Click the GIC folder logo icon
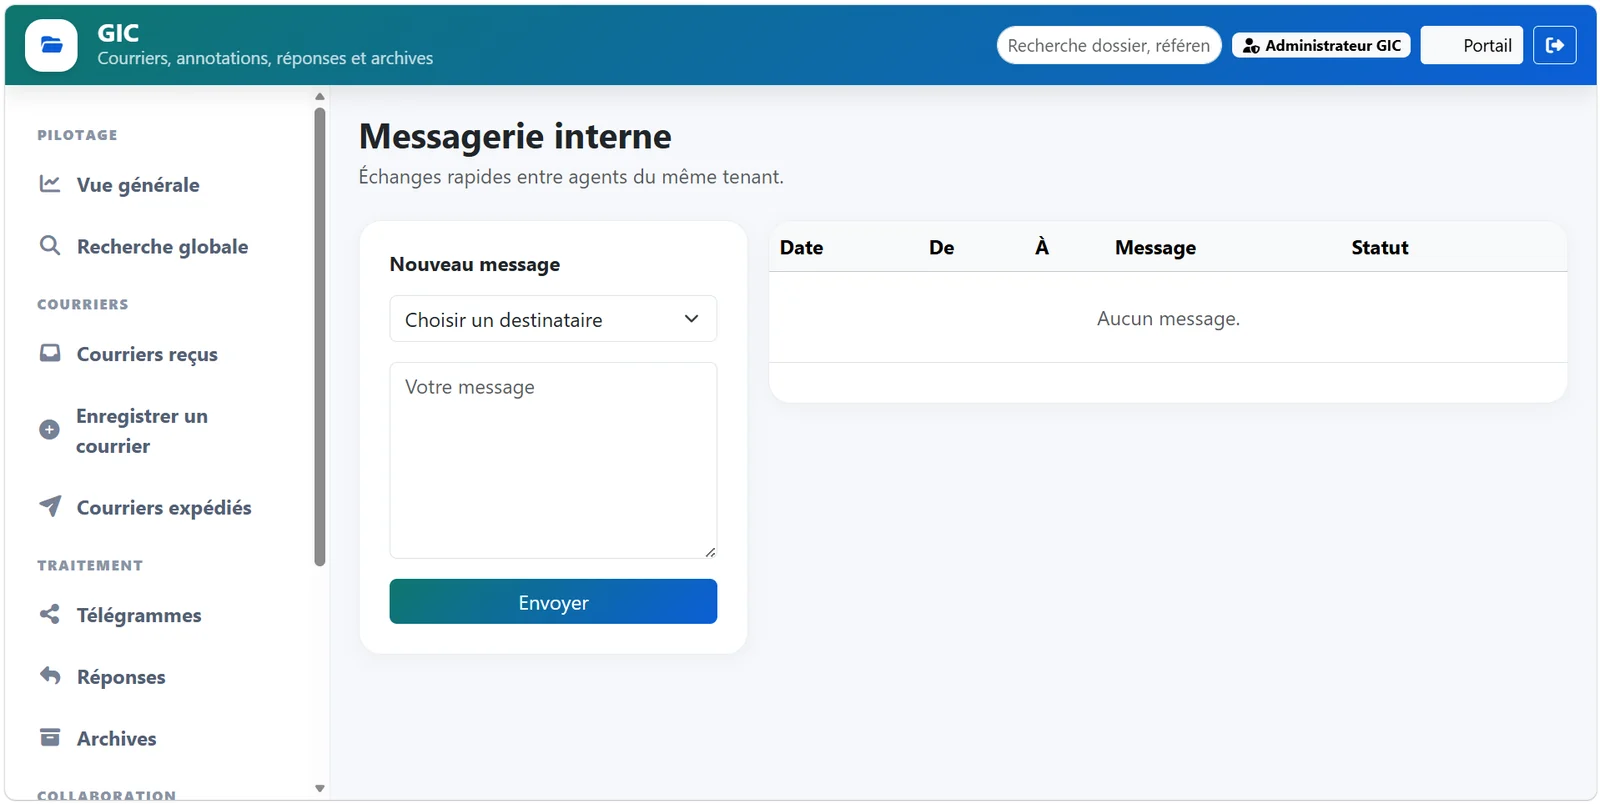The width and height of the screenshot is (1600, 804). [51, 45]
